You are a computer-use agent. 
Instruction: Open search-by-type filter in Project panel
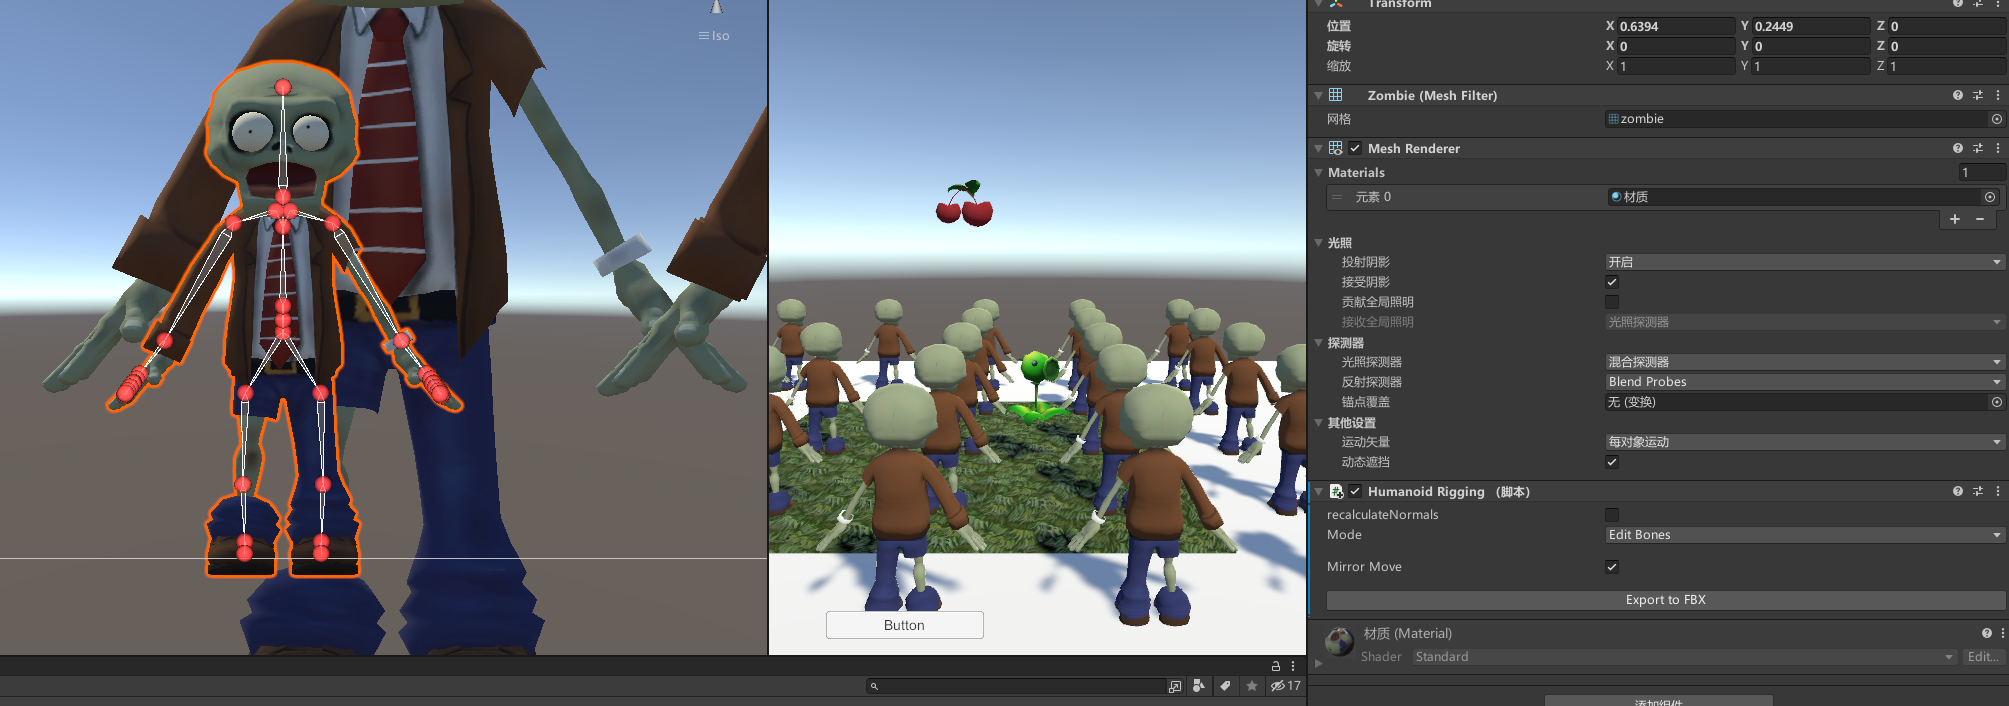point(1199,686)
